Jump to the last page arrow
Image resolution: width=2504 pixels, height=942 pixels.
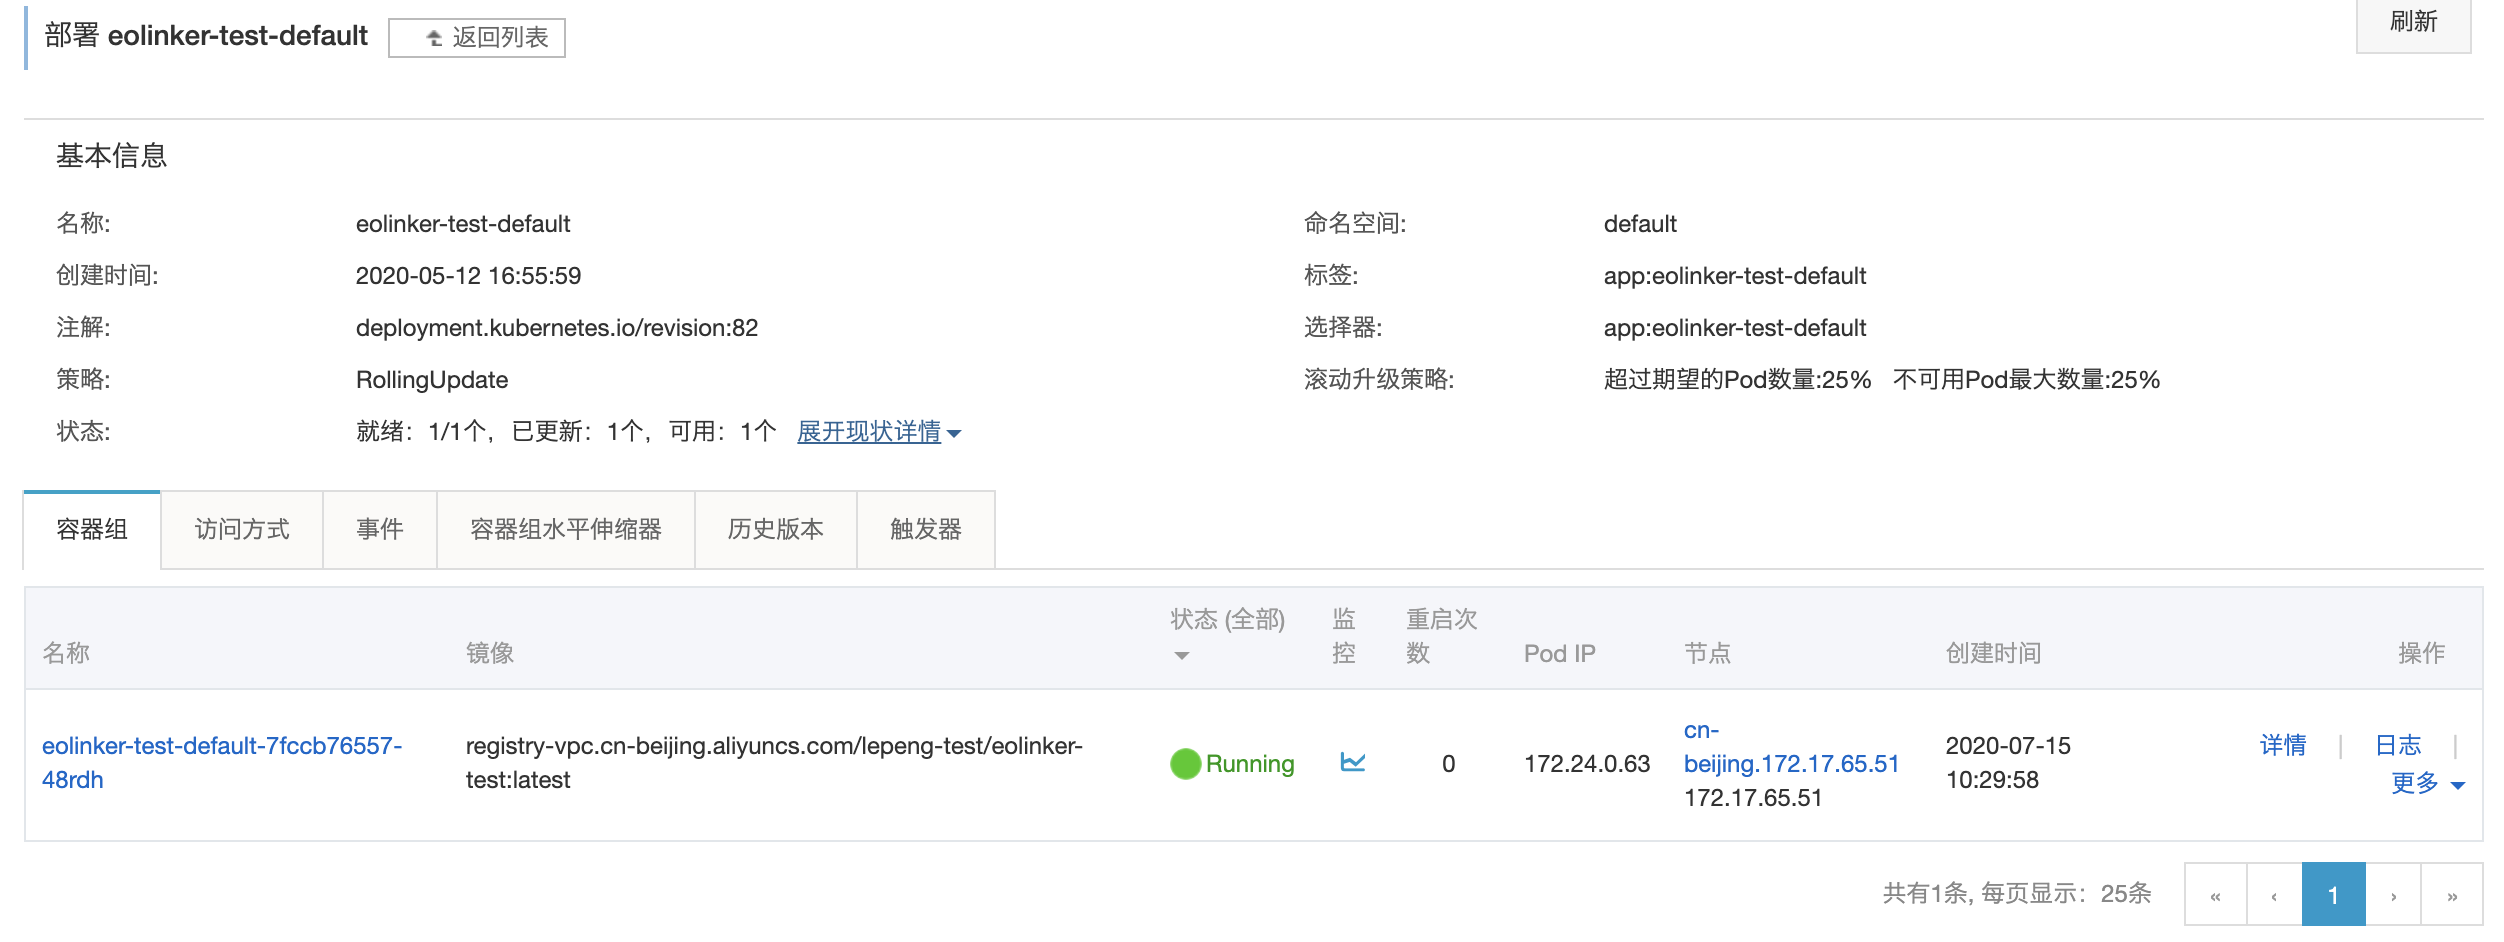[2451, 895]
